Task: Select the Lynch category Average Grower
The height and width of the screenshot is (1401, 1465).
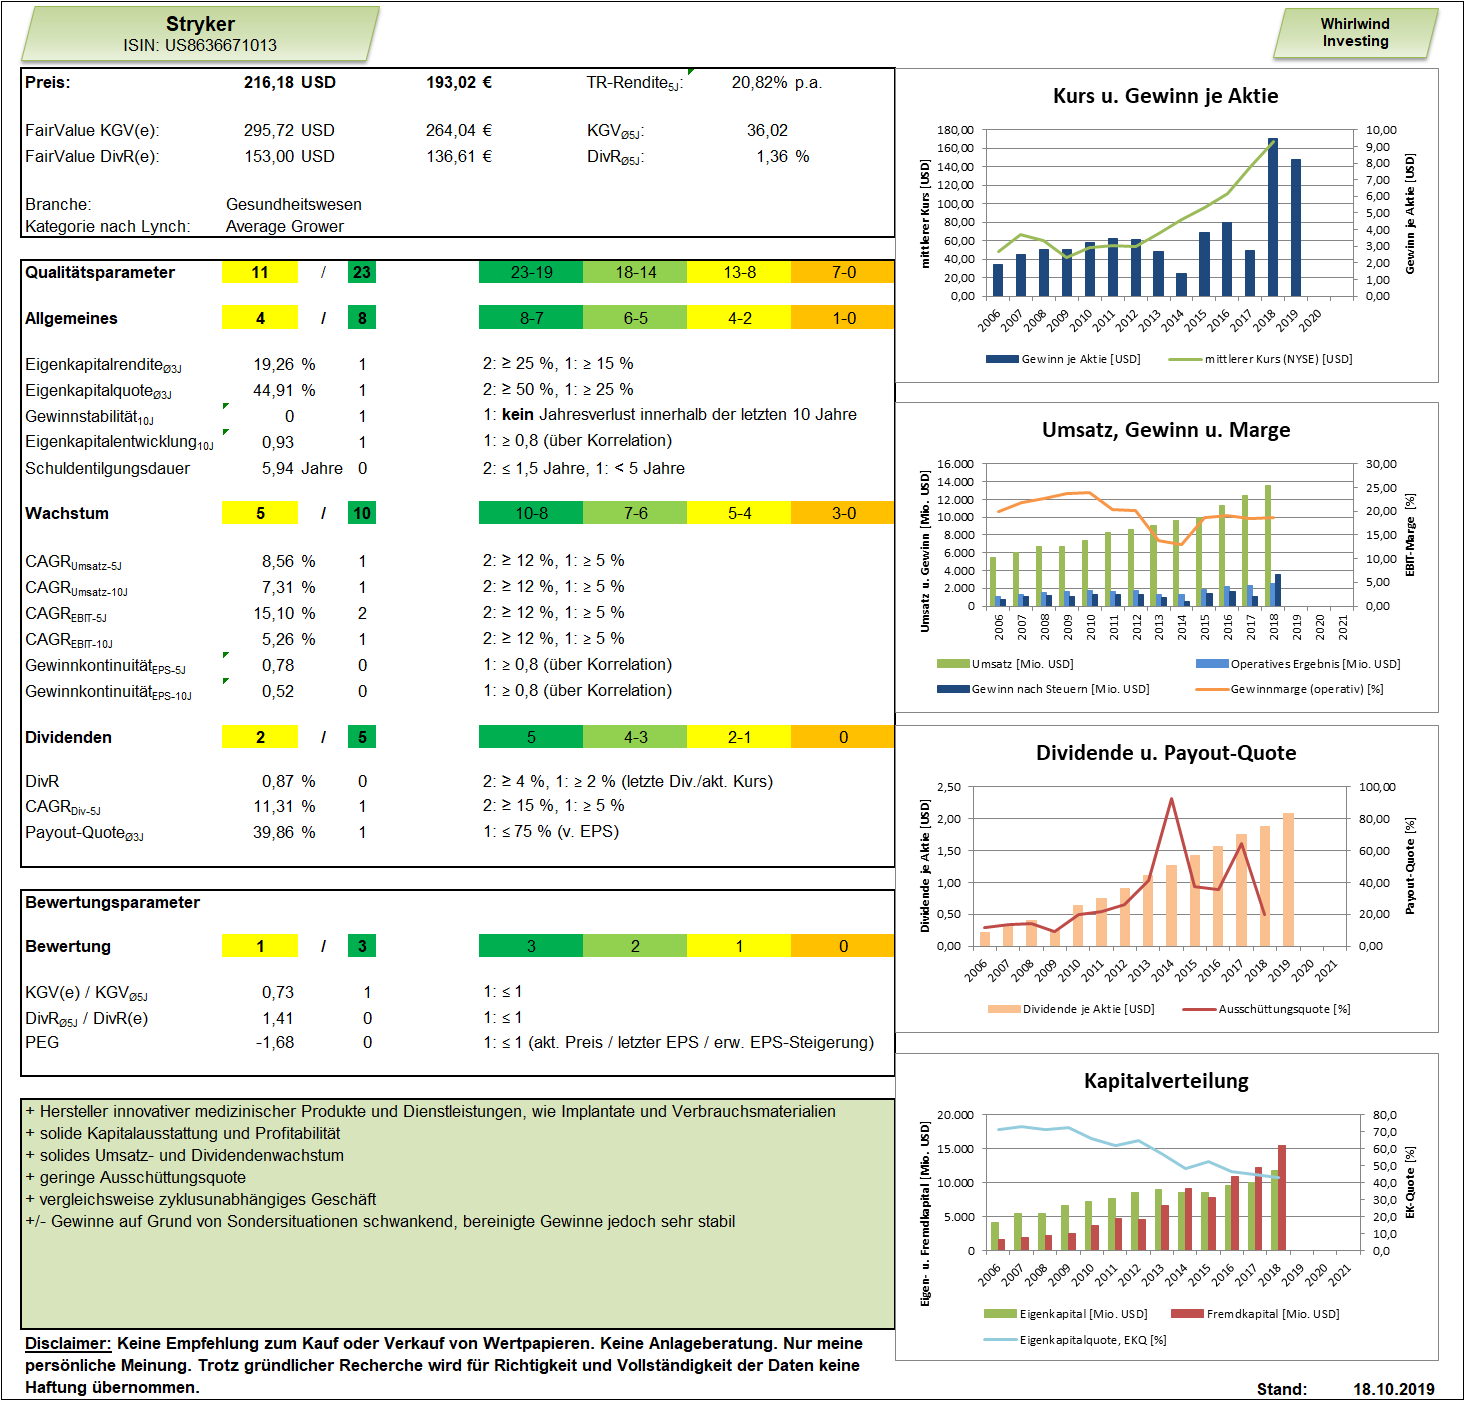Action: click(285, 226)
